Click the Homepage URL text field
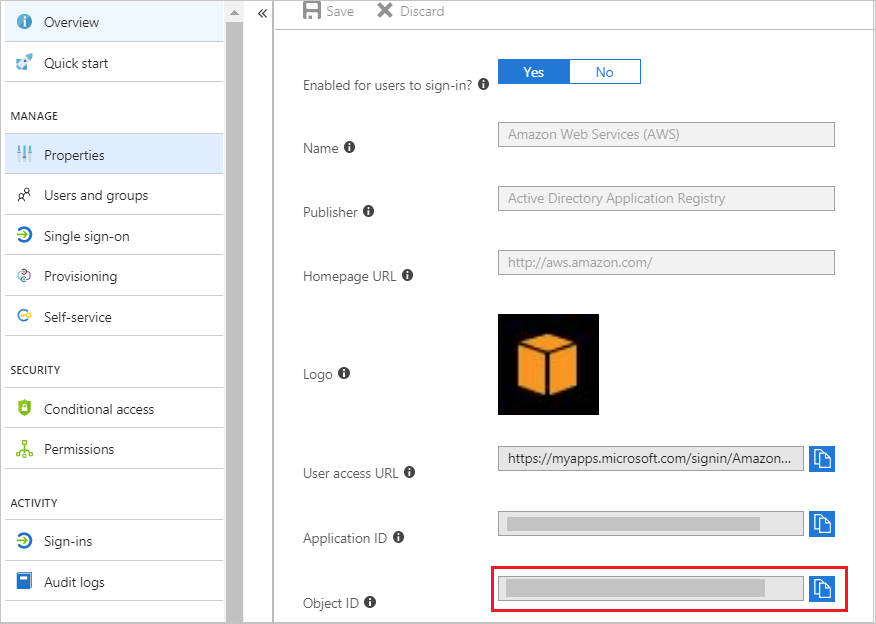Viewport: 876px width, 624px height. point(665,263)
